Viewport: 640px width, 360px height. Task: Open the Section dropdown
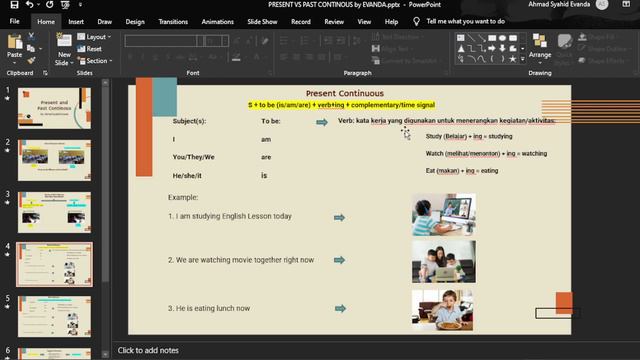click(x=95, y=61)
